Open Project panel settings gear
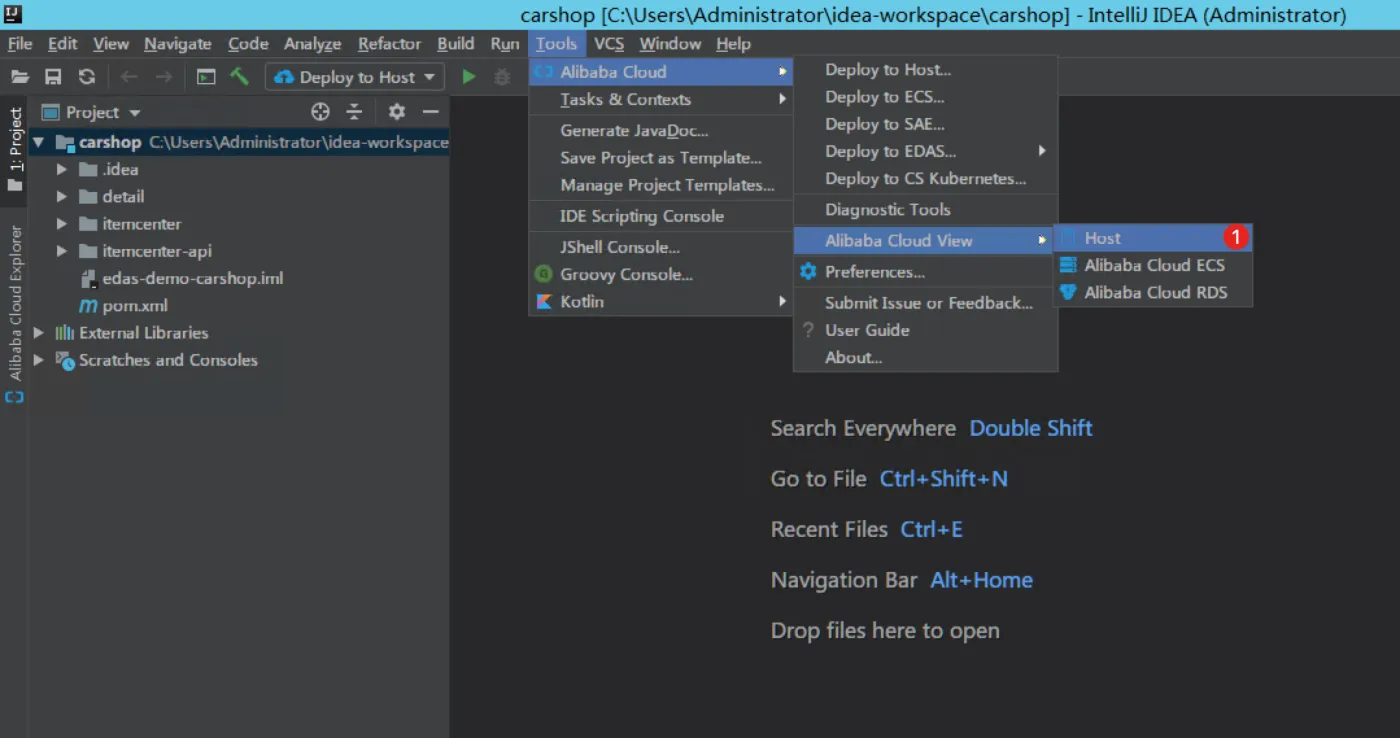 [397, 112]
